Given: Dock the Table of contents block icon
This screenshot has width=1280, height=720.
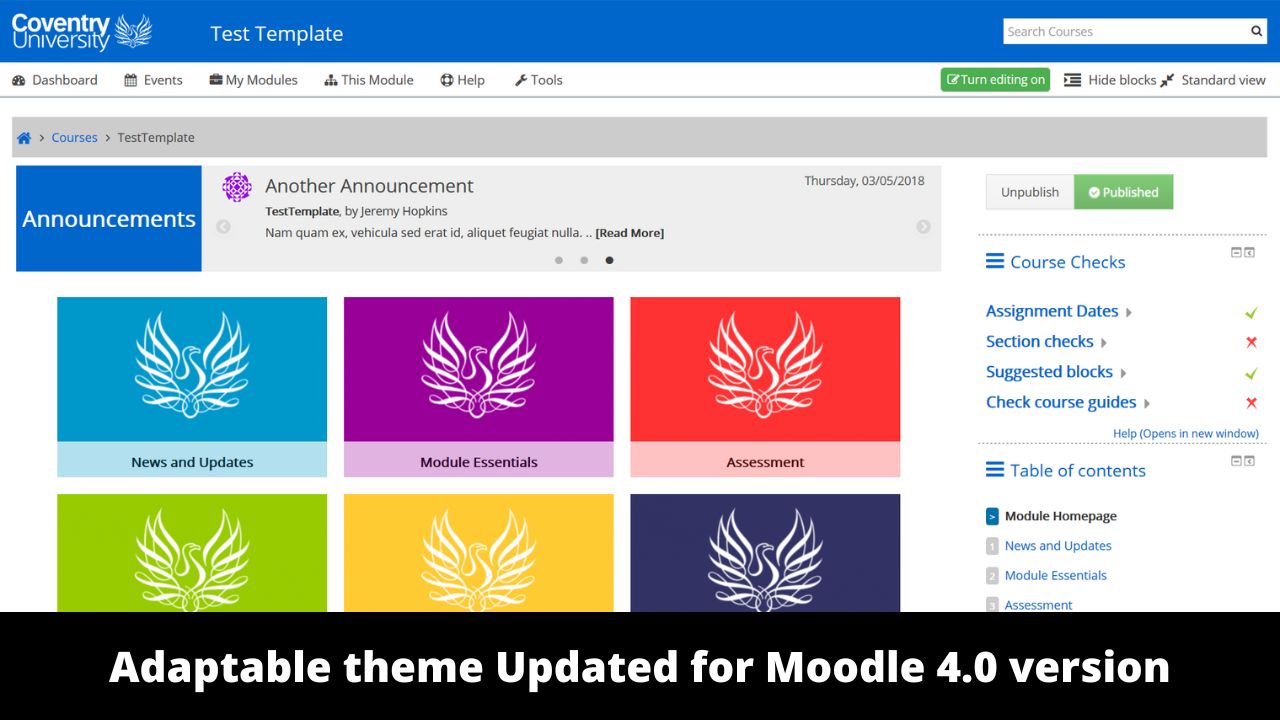Looking at the screenshot, I should tap(1249, 461).
